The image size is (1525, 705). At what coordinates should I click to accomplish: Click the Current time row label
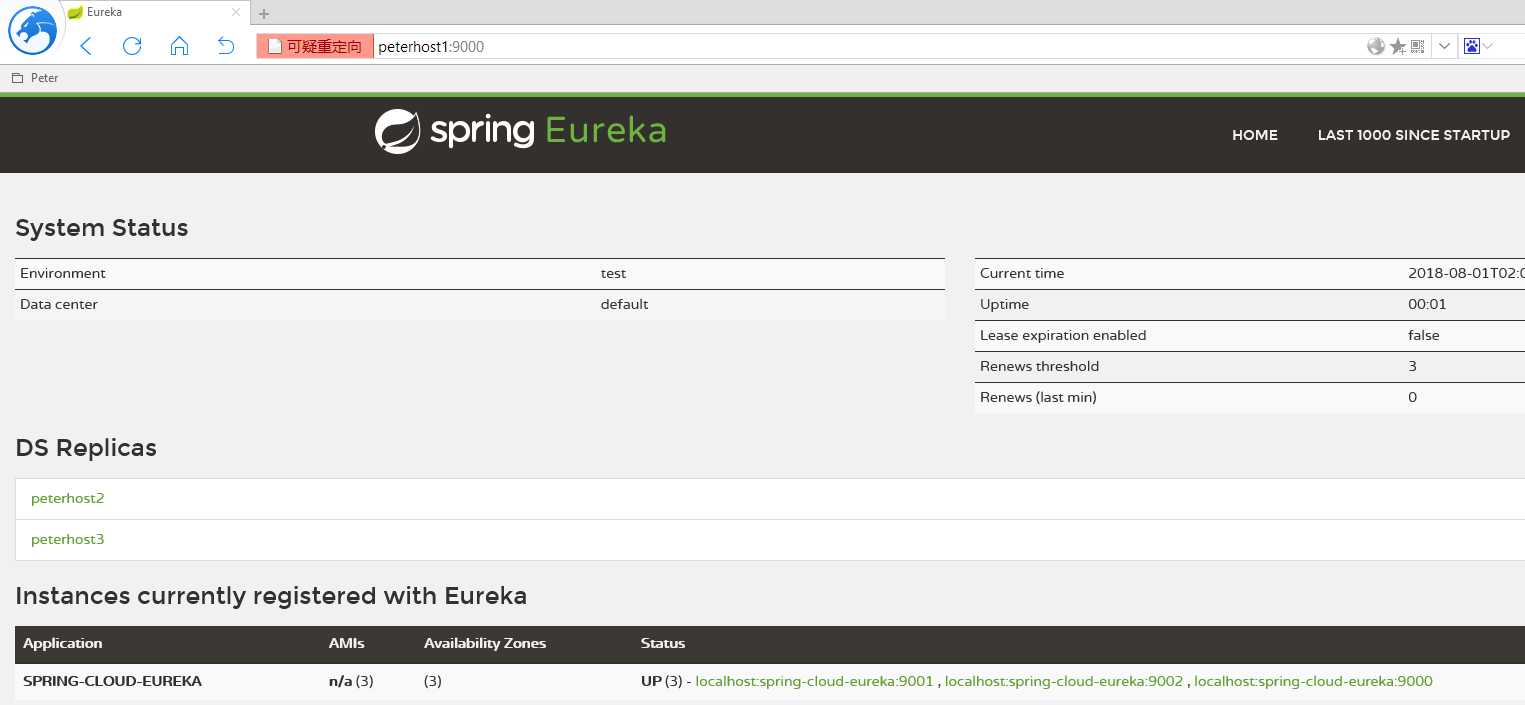(x=1022, y=273)
